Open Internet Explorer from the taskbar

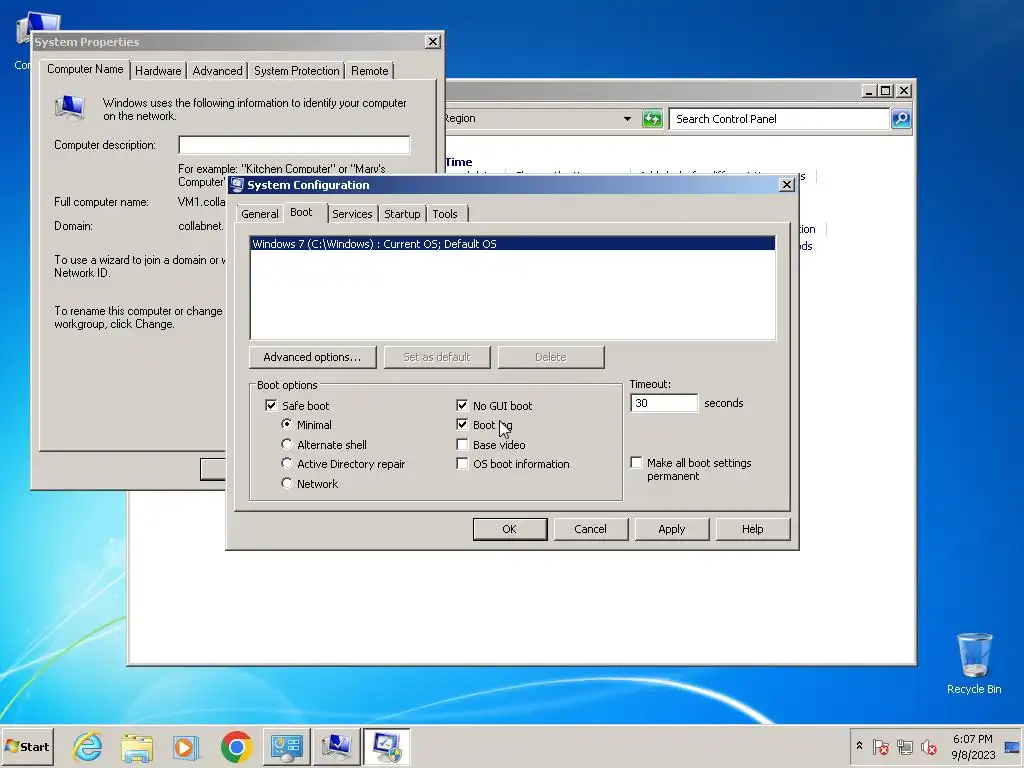tap(88, 746)
